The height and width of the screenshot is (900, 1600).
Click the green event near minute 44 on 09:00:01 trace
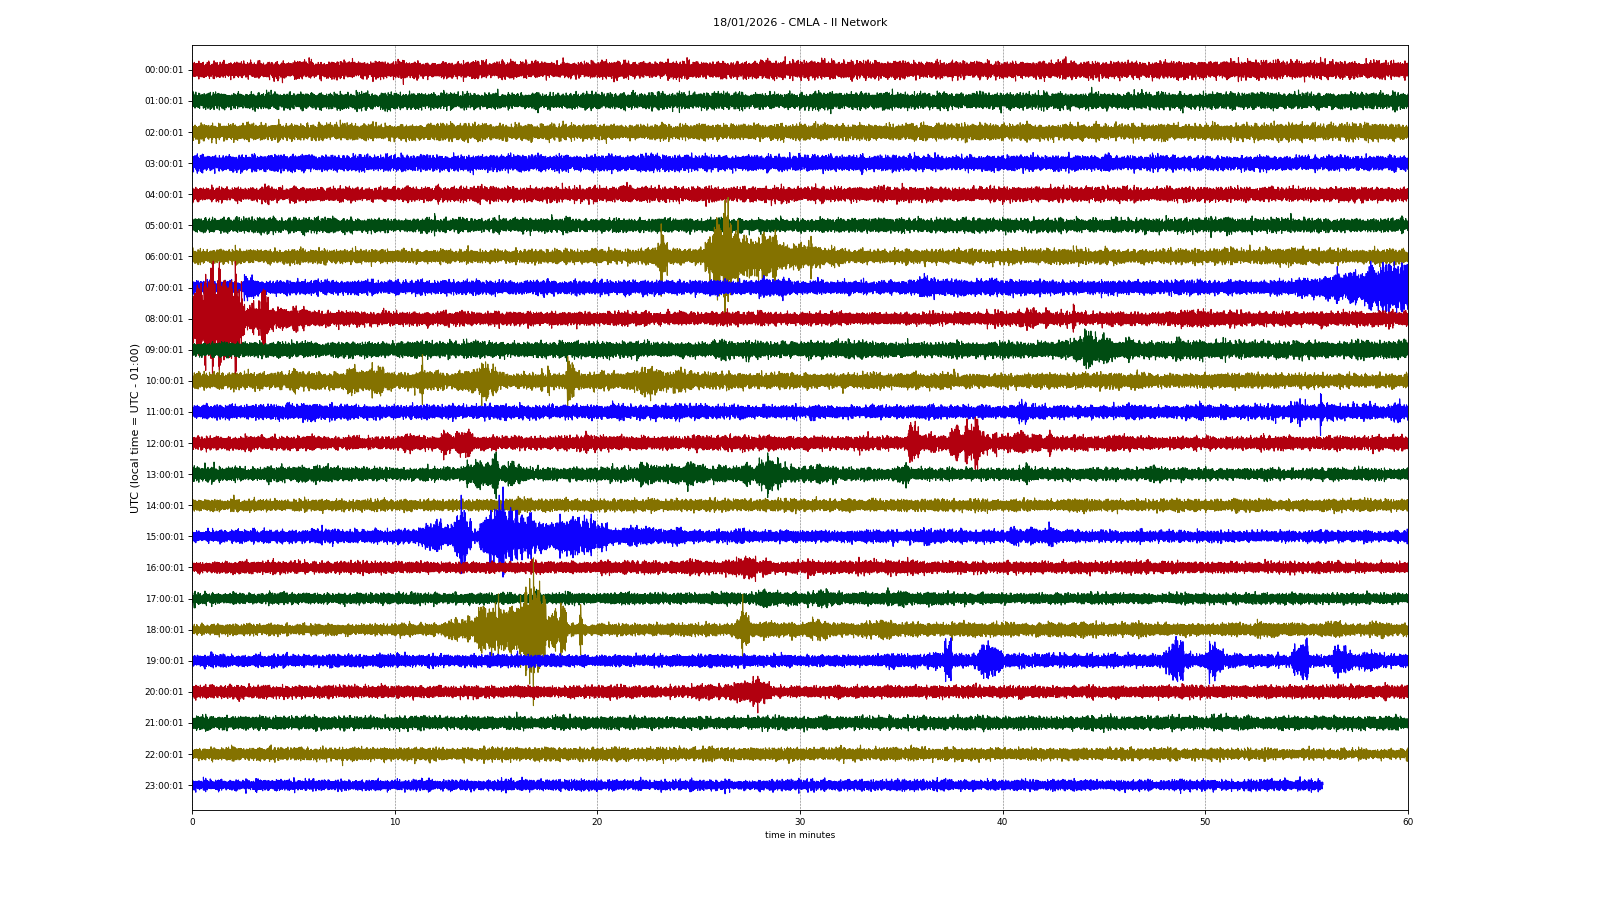click(1089, 349)
